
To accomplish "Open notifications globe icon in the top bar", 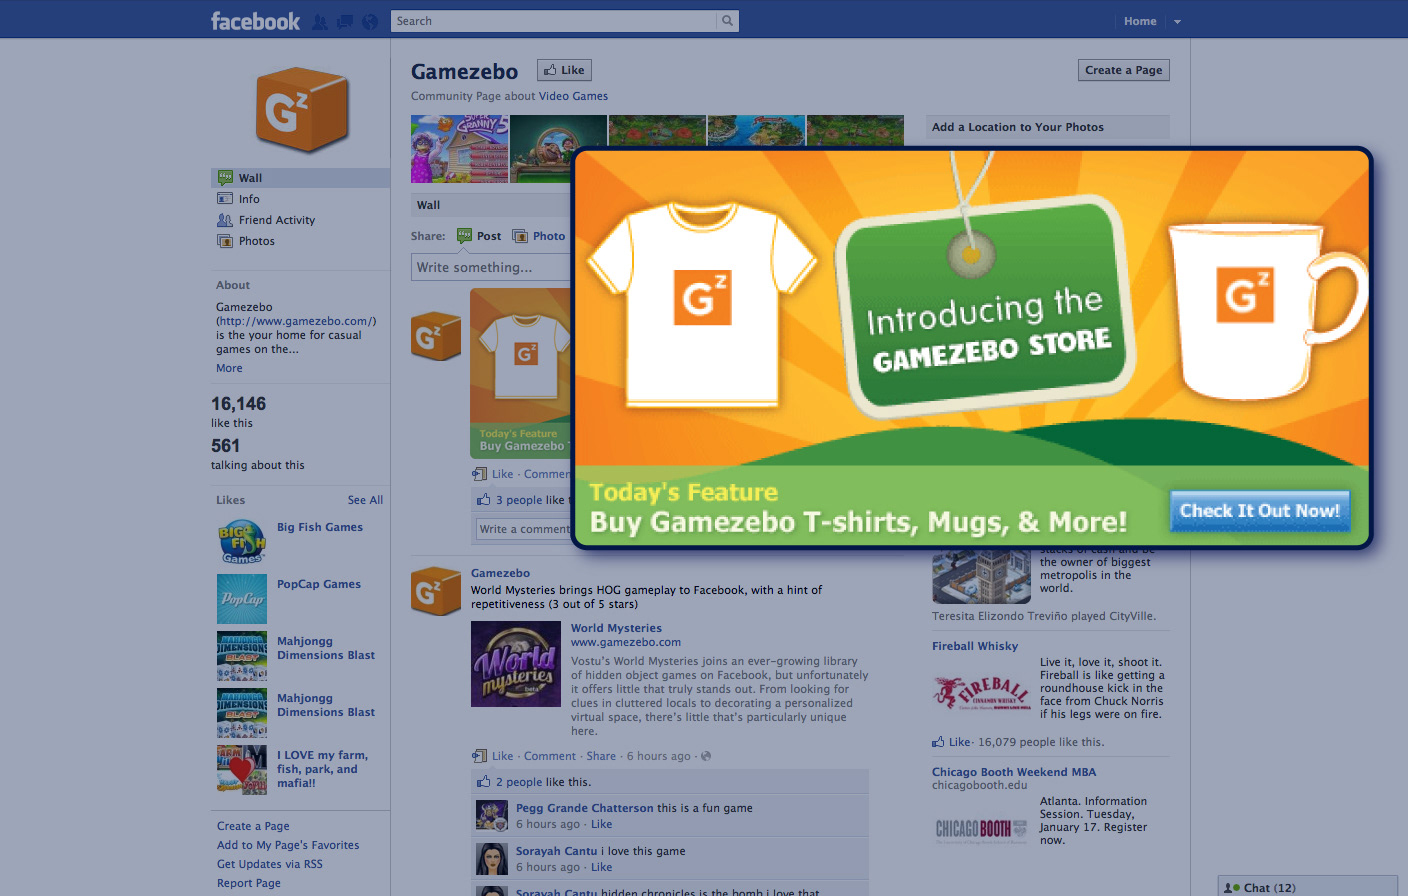I will click(x=370, y=21).
